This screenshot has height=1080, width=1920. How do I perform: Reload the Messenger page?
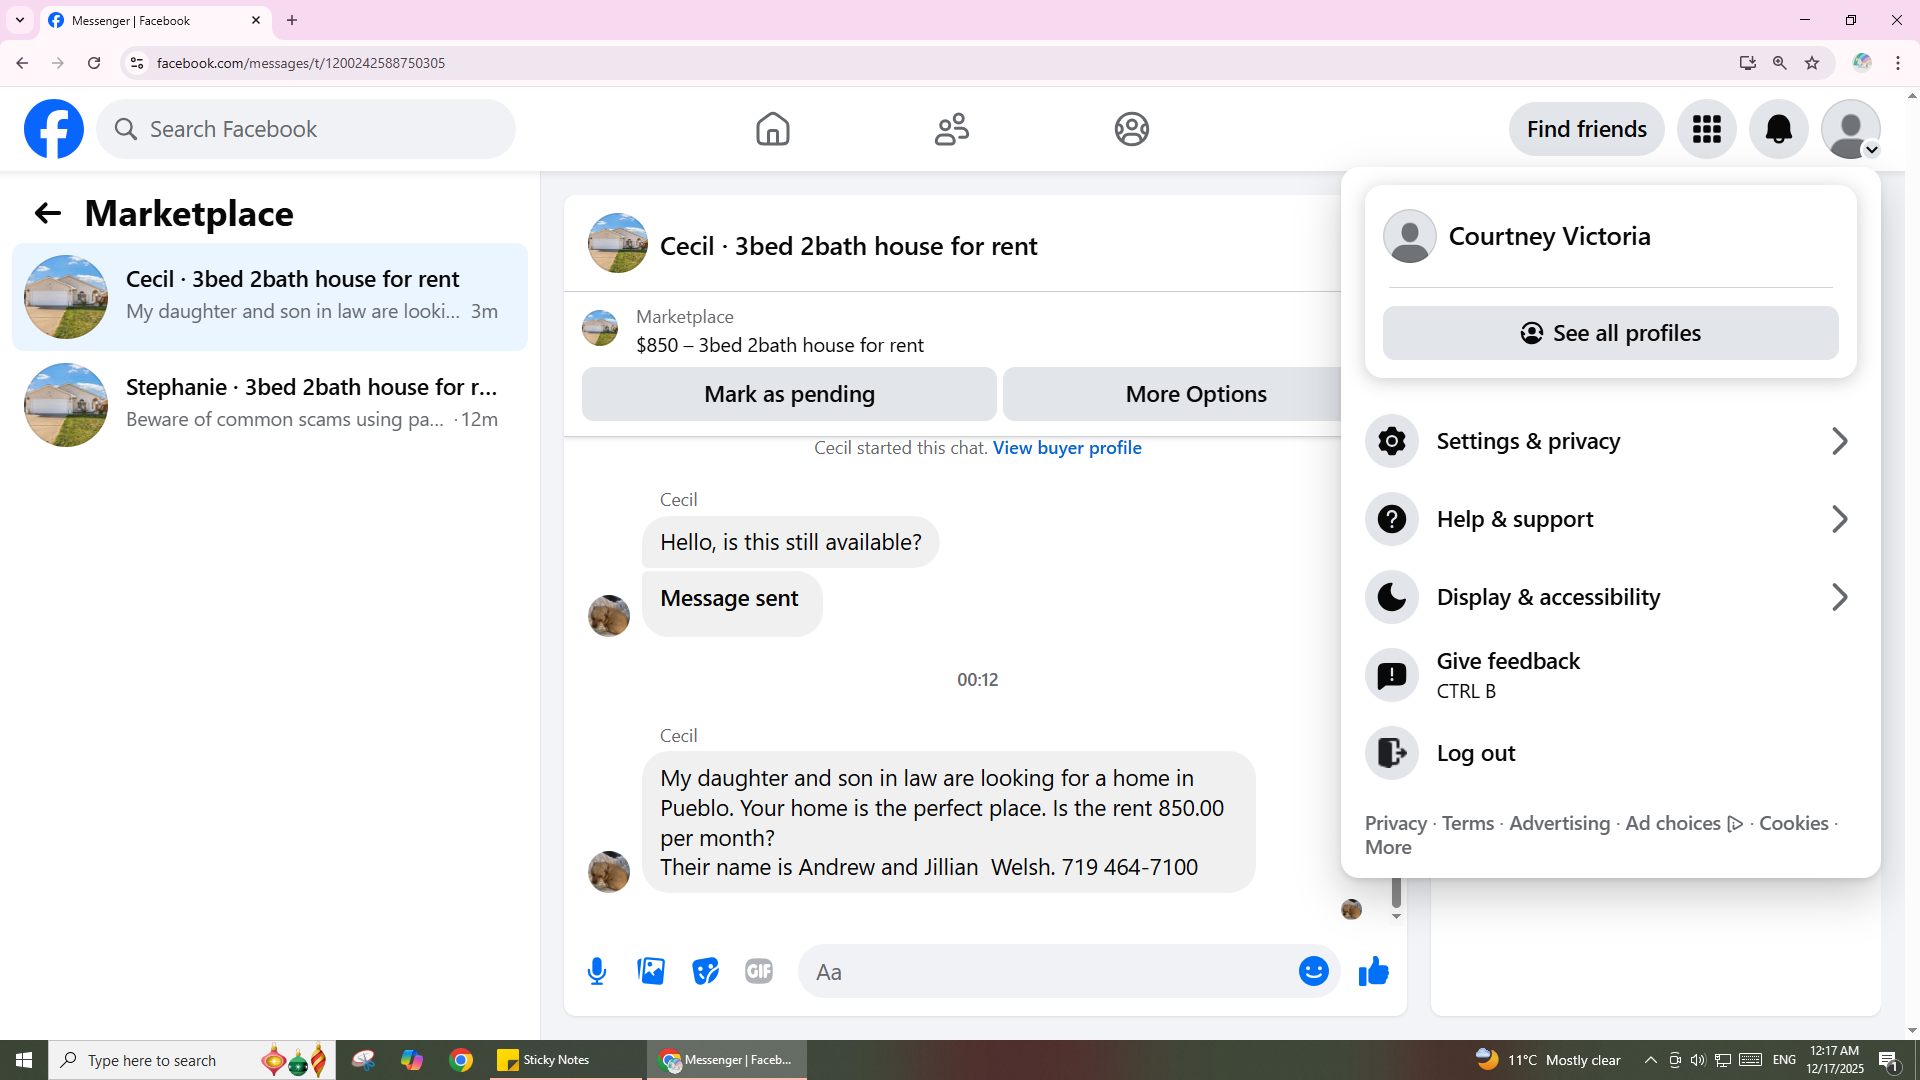pyautogui.click(x=94, y=63)
